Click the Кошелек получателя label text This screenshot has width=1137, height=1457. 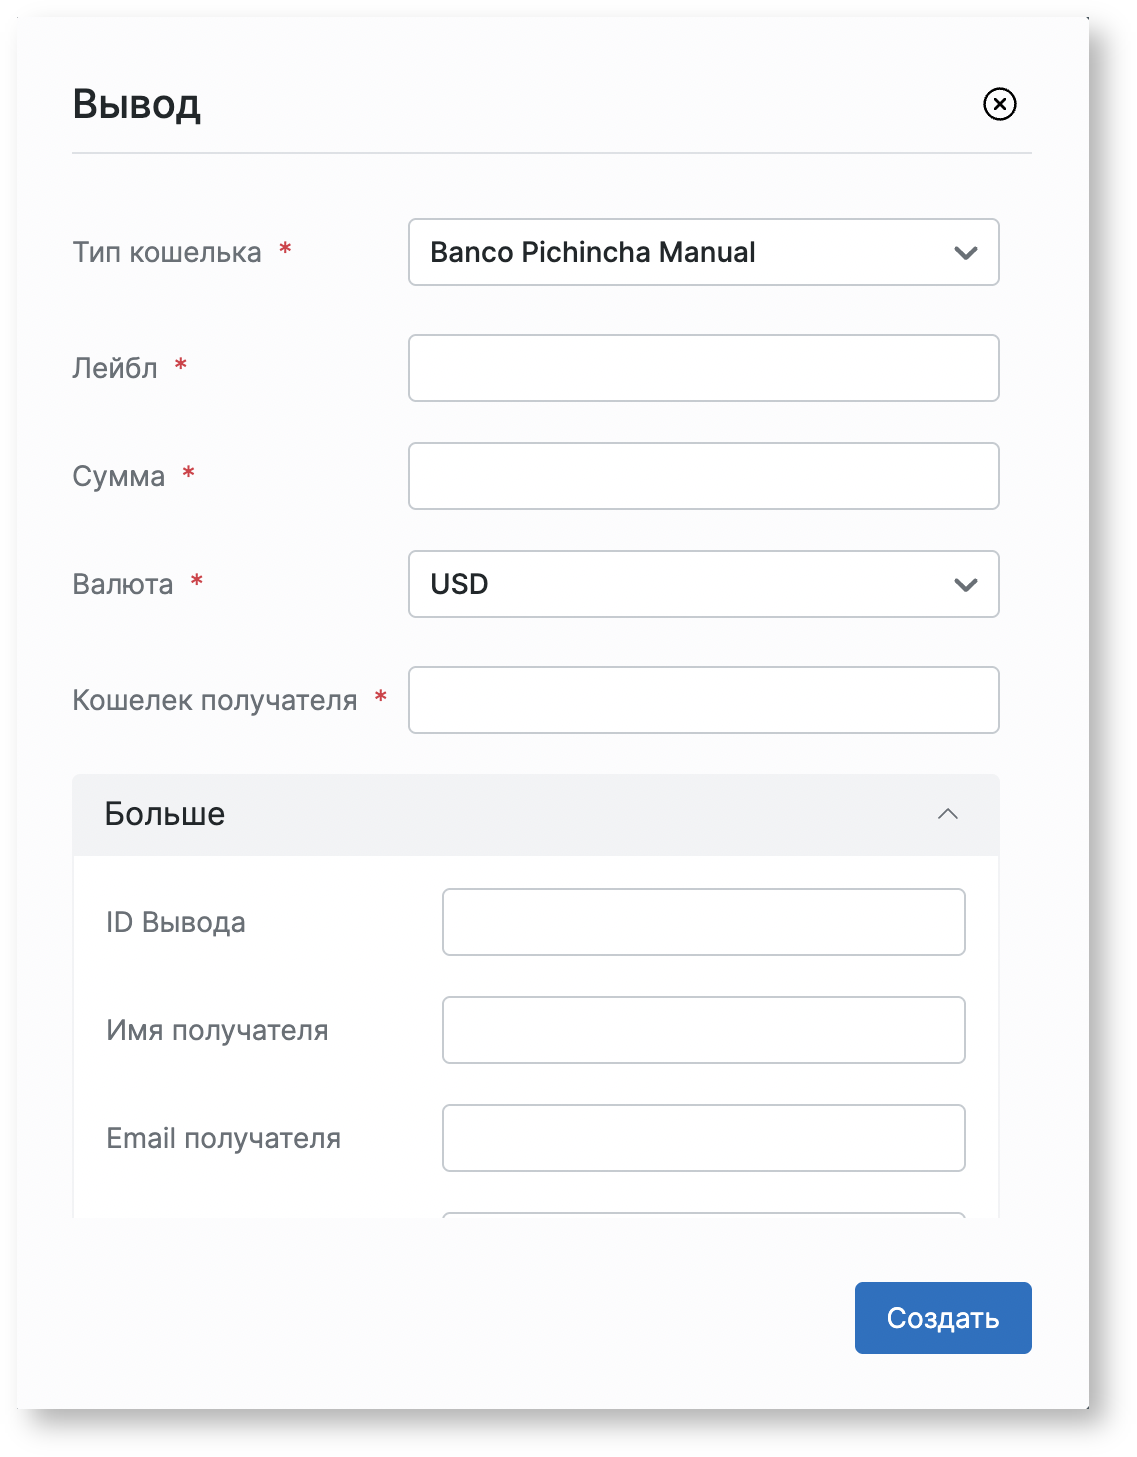[x=215, y=700]
